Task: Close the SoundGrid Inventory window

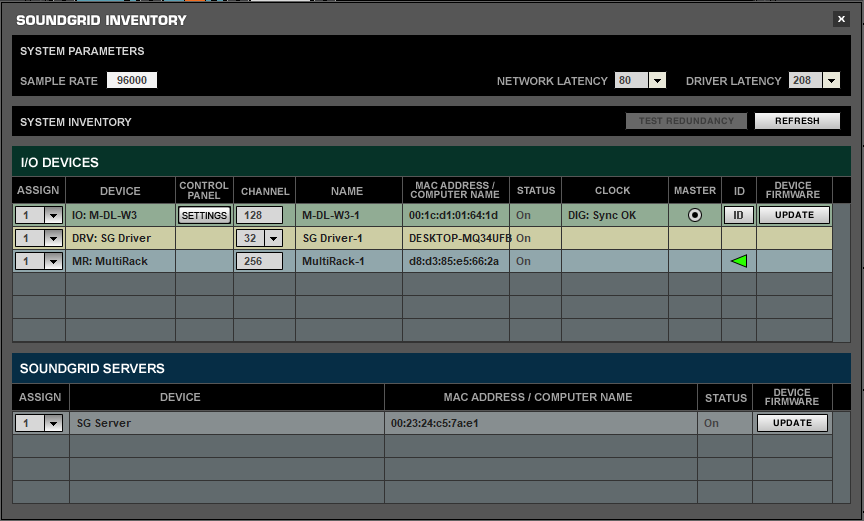Action: click(x=841, y=19)
